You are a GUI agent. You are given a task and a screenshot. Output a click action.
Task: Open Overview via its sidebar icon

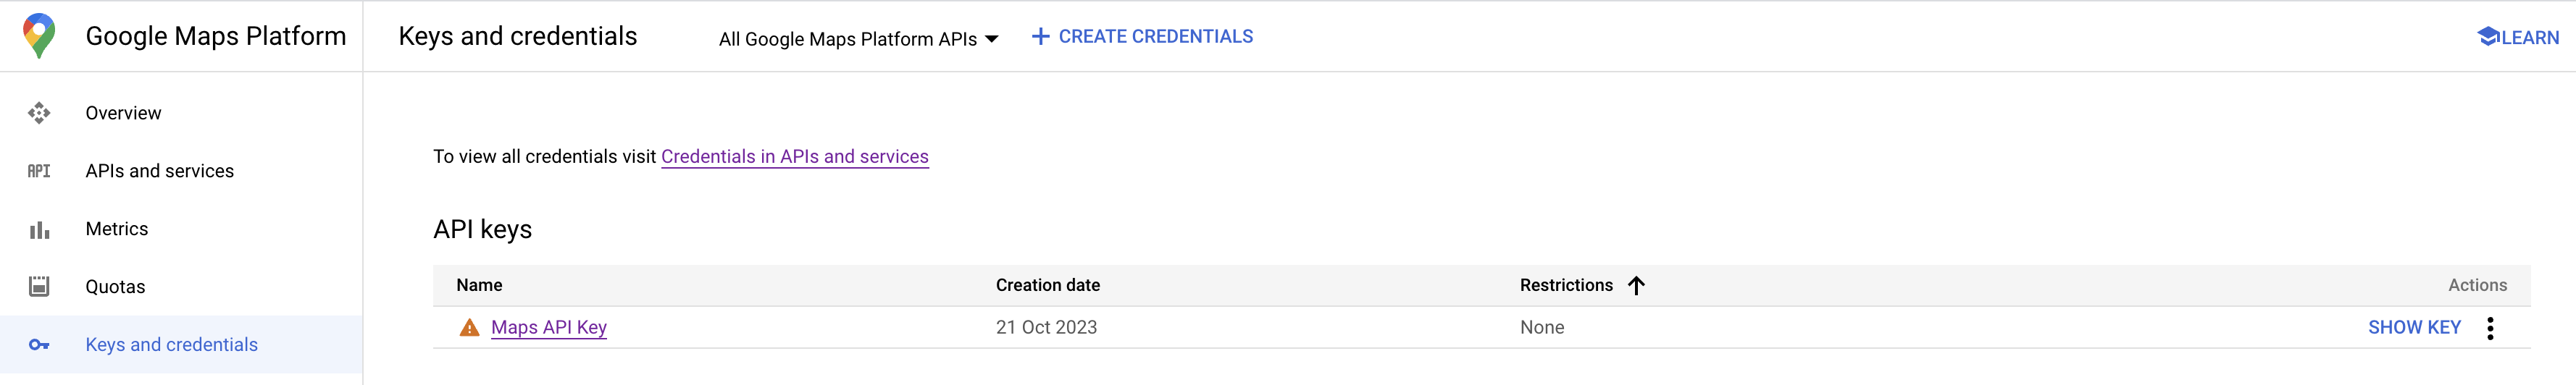[39, 113]
